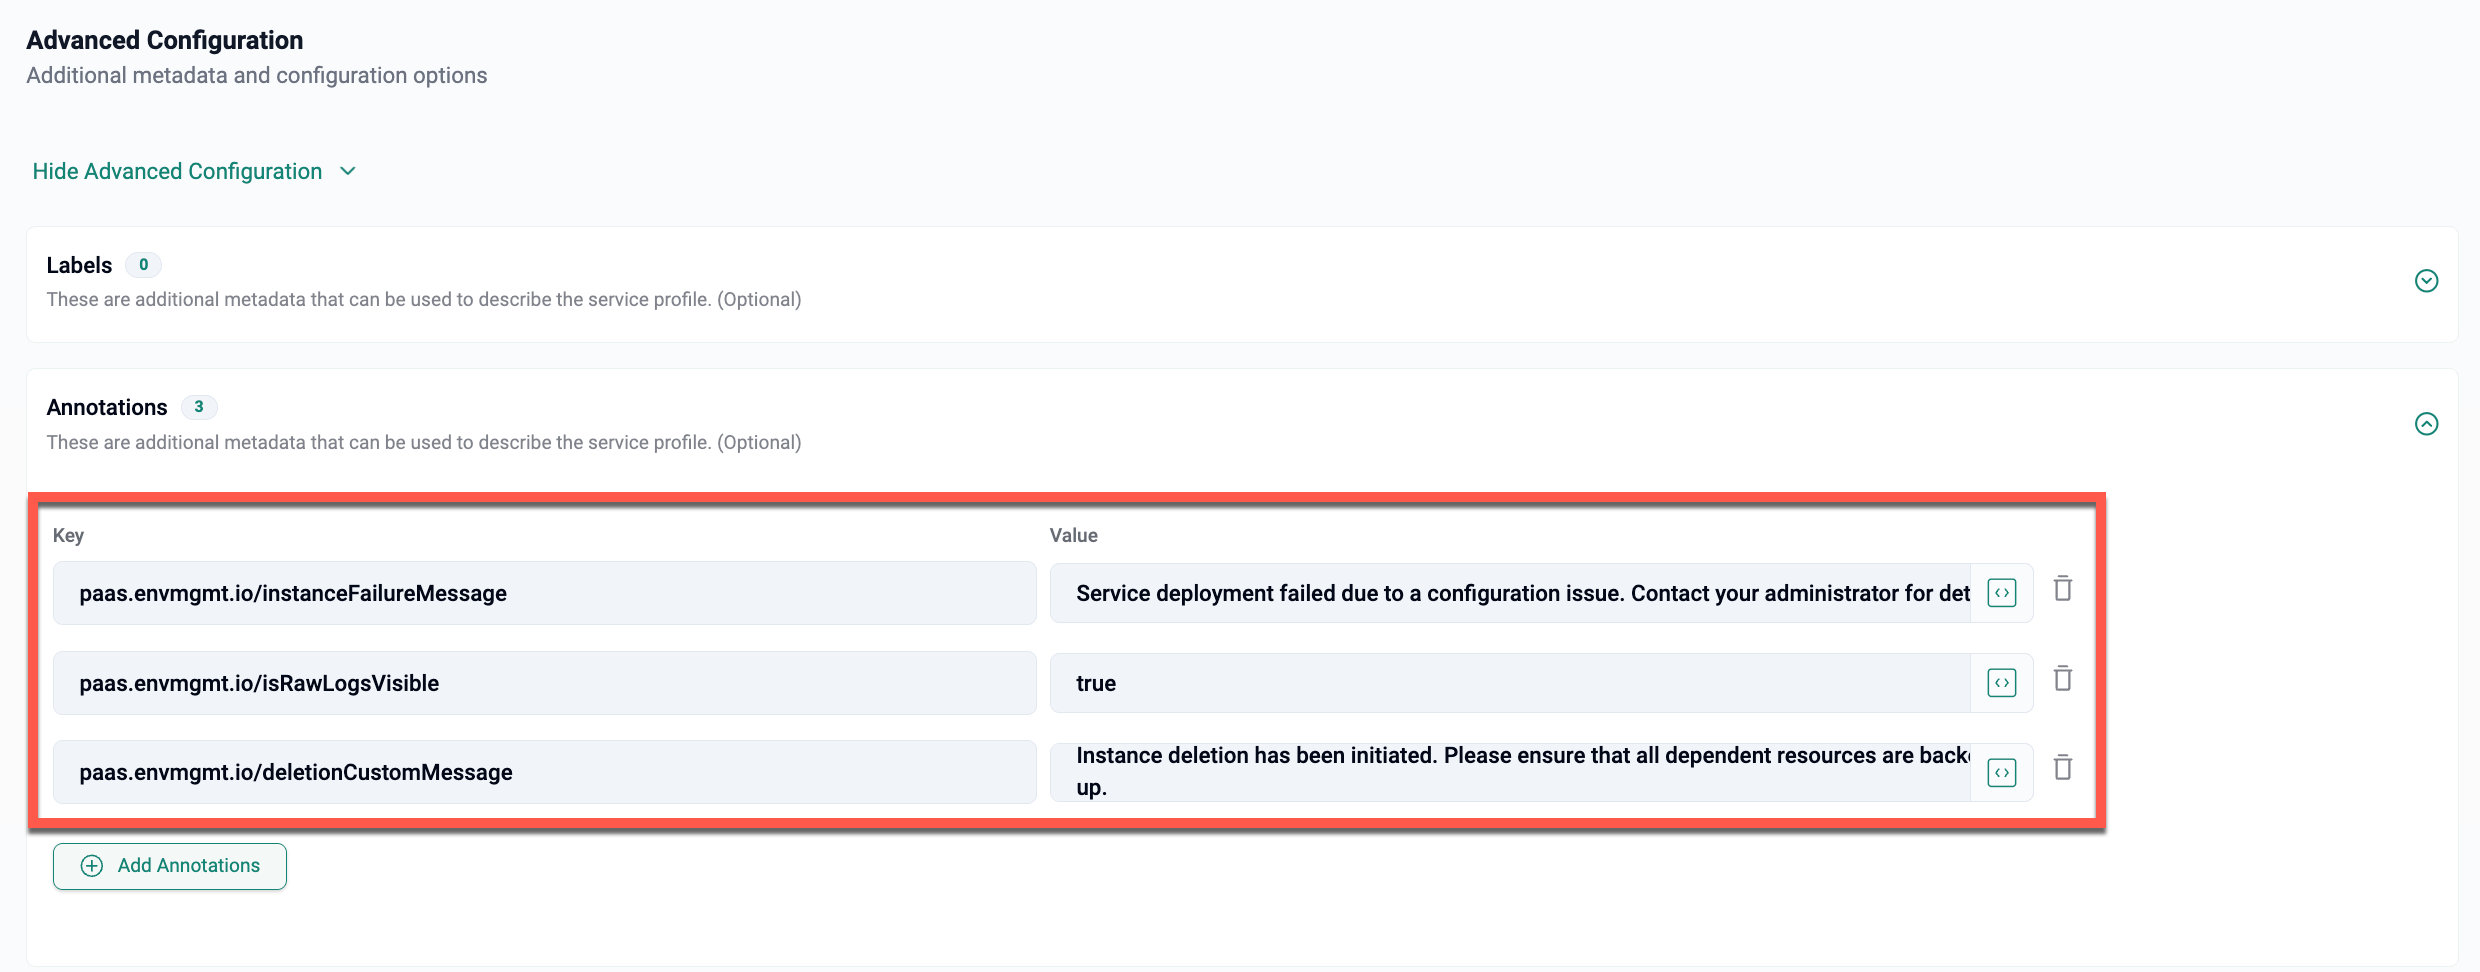Viewport: 2480px width, 972px height.
Task: Collapse the Annotations section
Action: [x=2426, y=424]
